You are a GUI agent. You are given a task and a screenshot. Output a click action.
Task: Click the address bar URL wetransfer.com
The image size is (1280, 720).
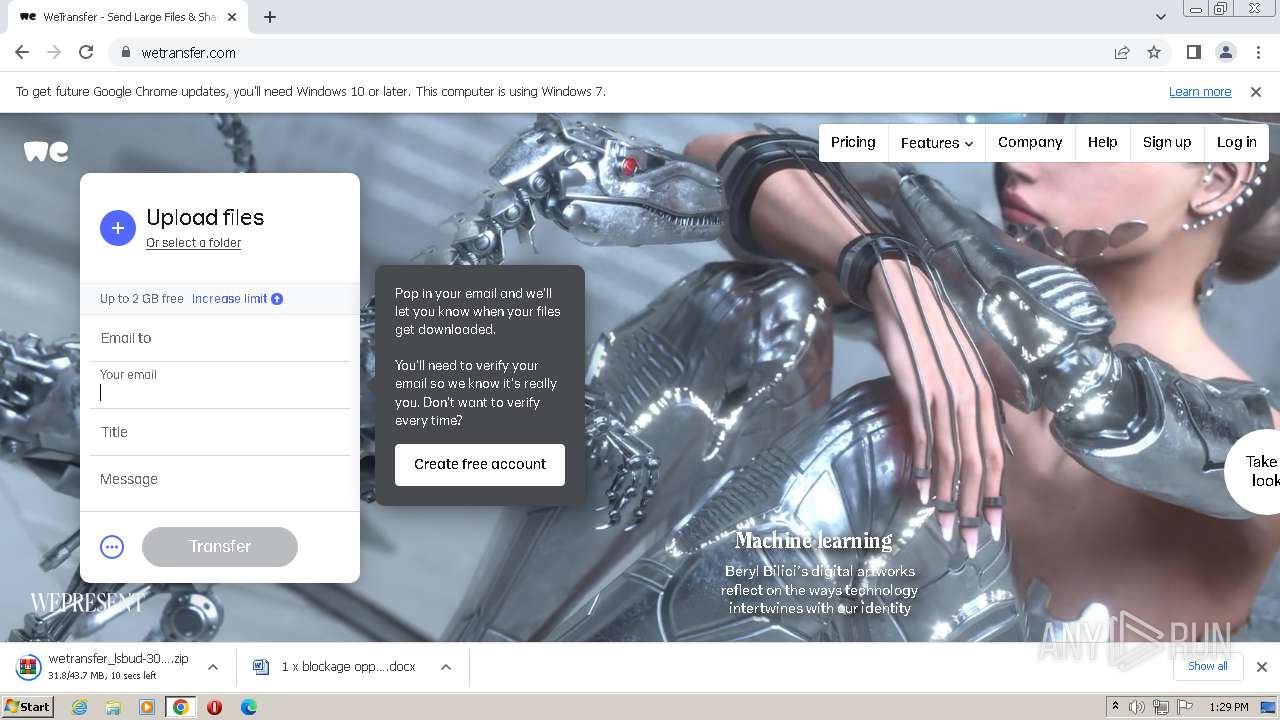click(x=189, y=53)
